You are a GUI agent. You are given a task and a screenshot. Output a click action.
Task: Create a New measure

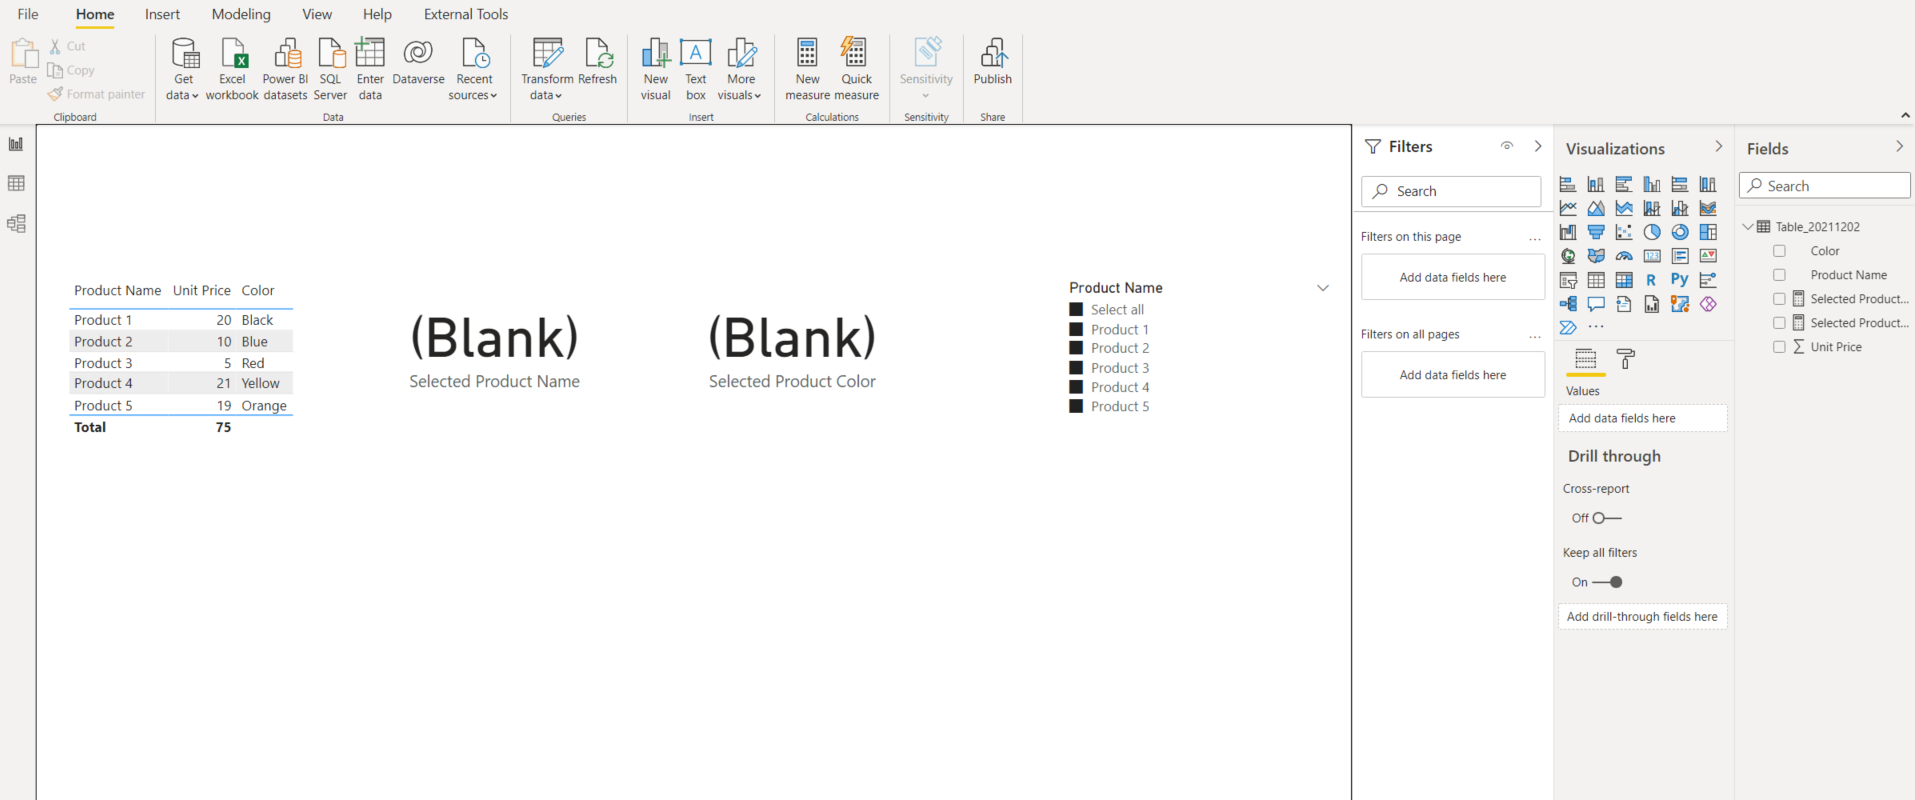coord(807,69)
